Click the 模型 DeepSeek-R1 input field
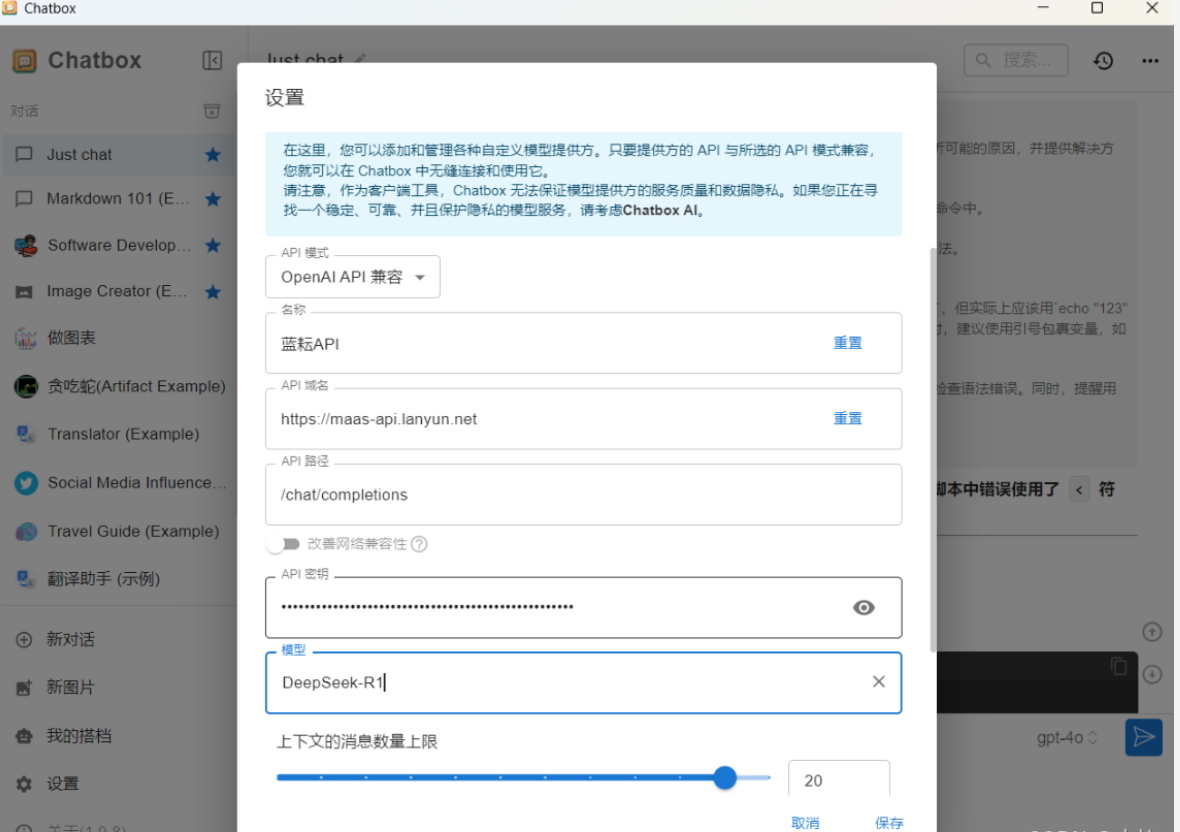This screenshot has width=1180, height=832. [583, 682]
